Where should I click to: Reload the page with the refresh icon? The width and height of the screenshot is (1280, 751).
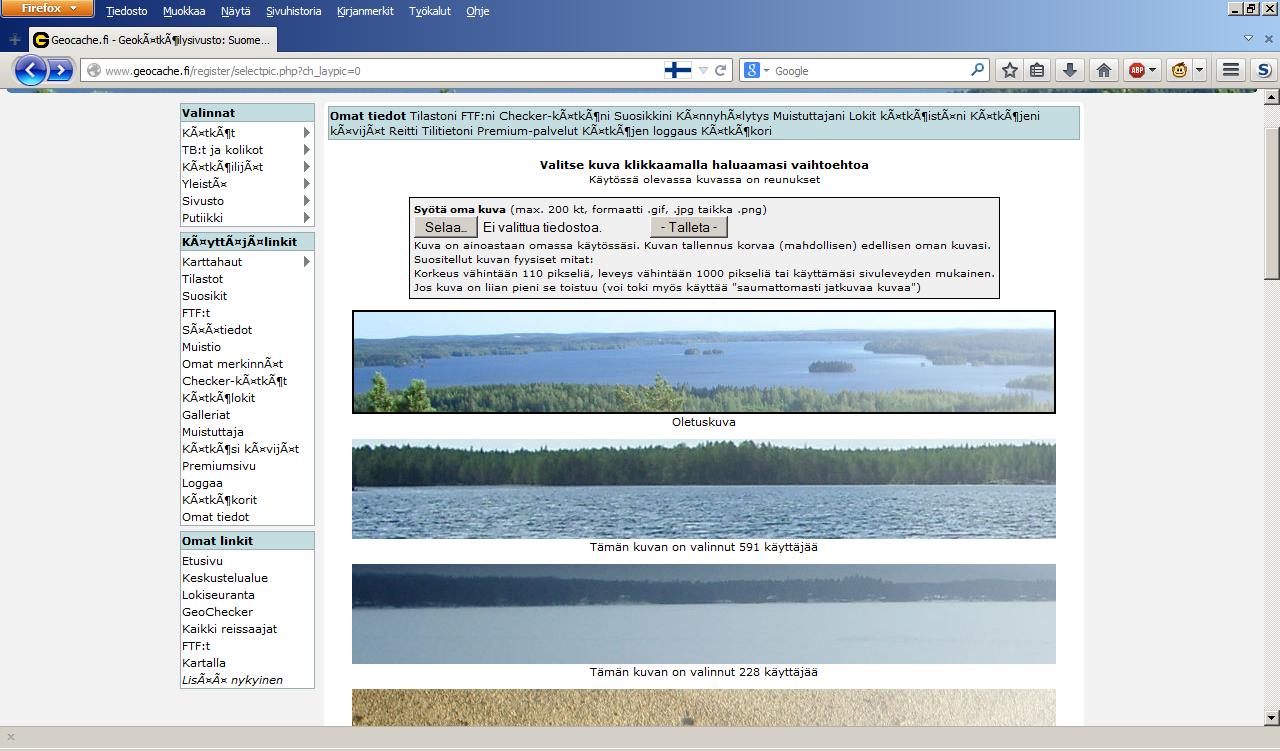coord(720,70)
